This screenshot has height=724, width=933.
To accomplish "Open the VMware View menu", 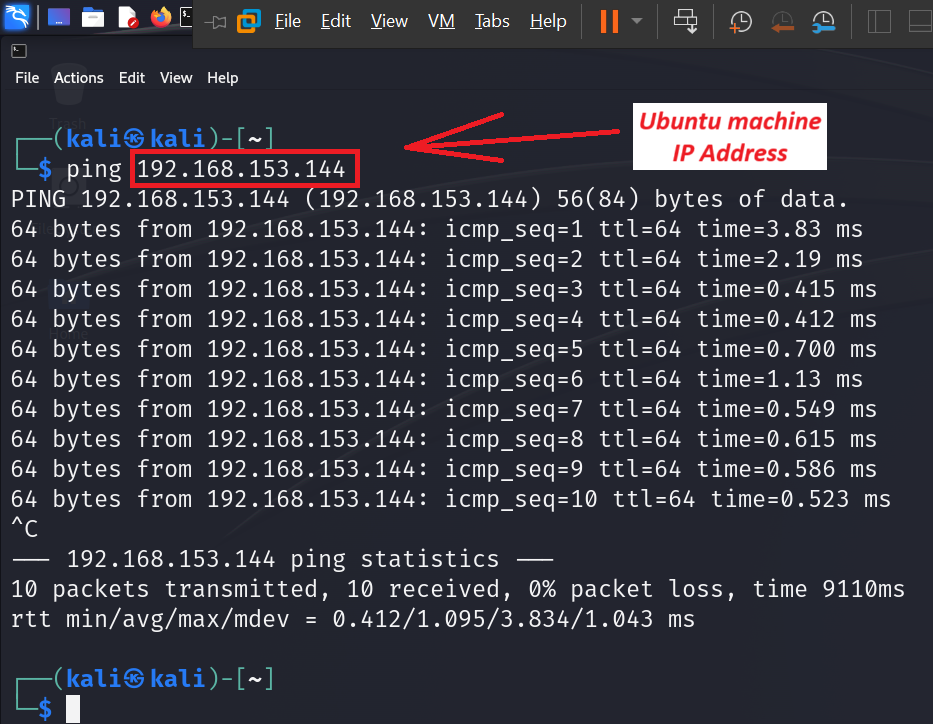I will 389,21.
